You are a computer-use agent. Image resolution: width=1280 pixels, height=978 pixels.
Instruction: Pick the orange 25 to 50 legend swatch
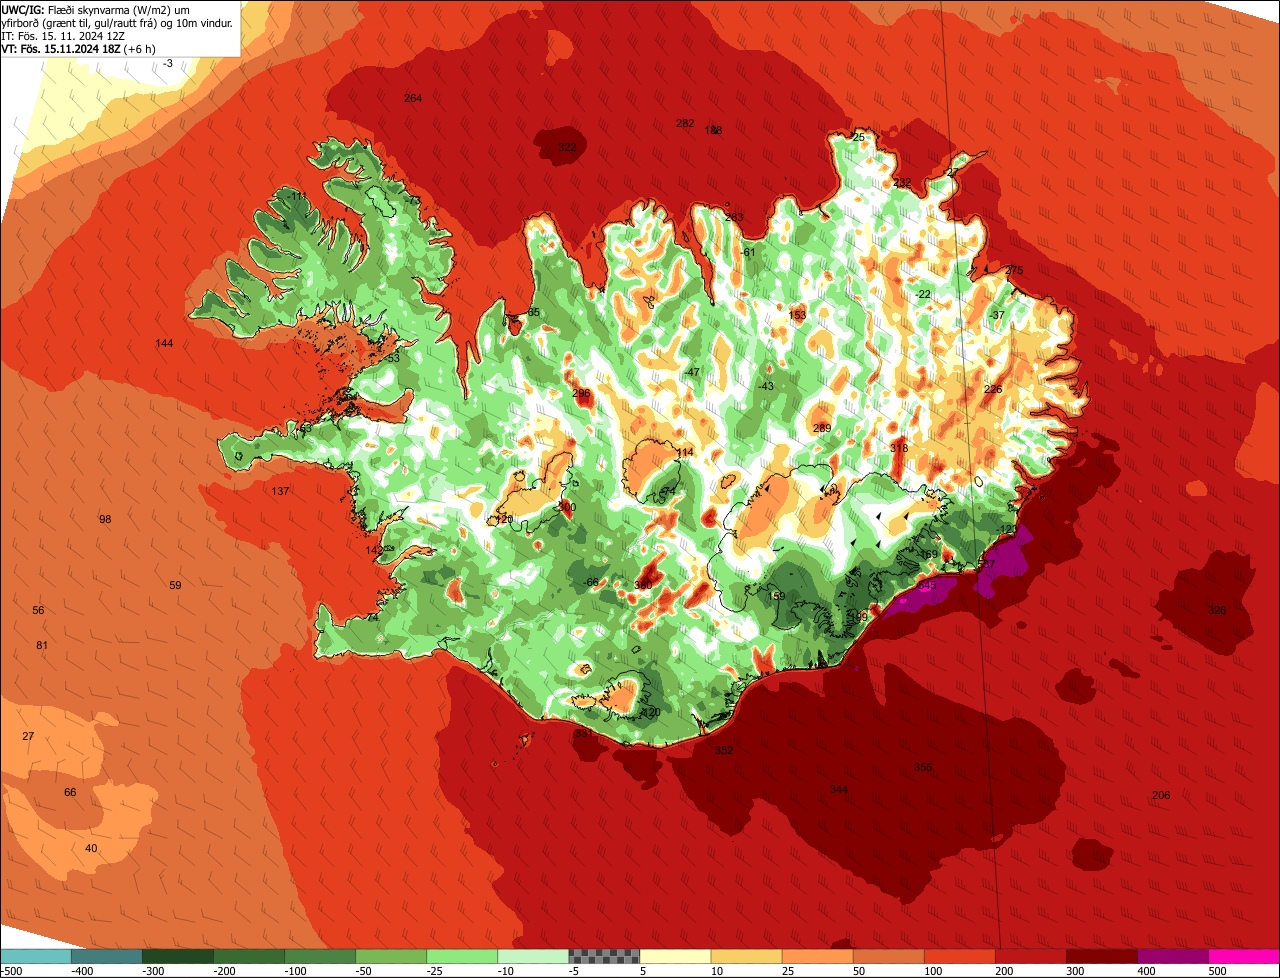click(817, 956)
